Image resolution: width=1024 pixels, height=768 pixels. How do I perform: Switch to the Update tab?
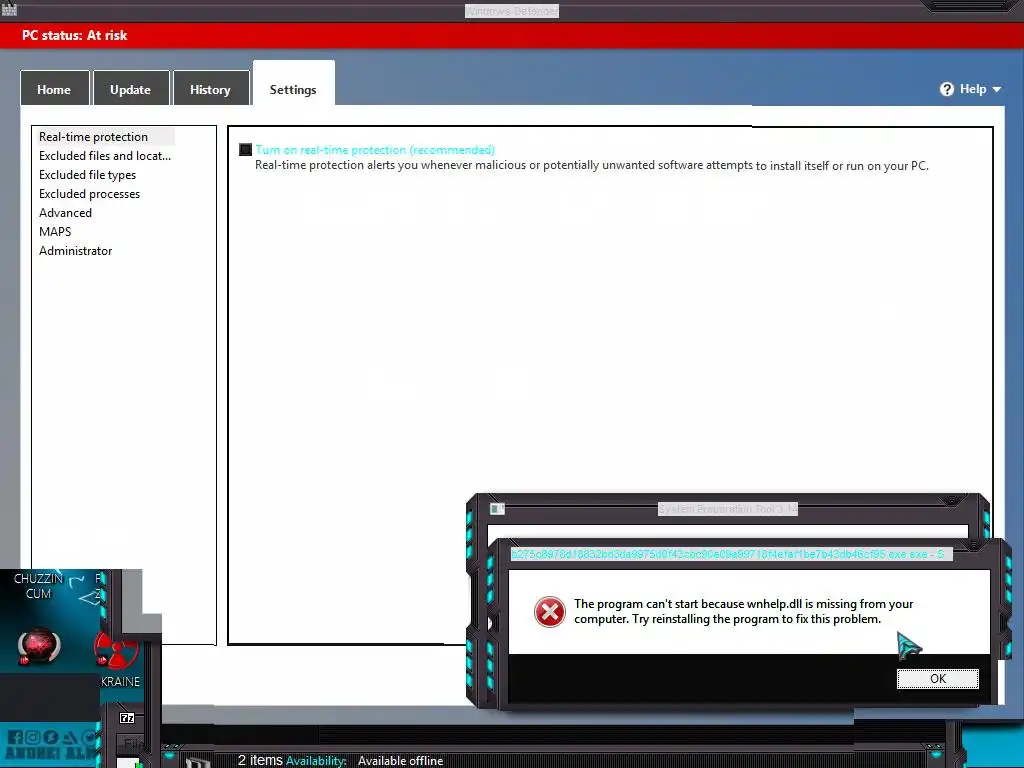coord(131,89)
